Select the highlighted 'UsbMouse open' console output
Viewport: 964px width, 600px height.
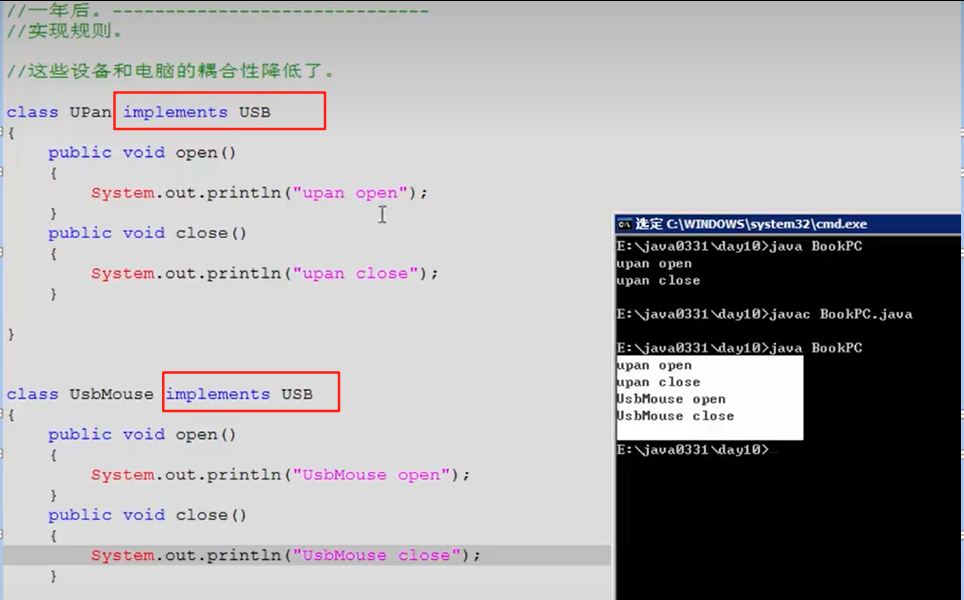tap(671, 399)
